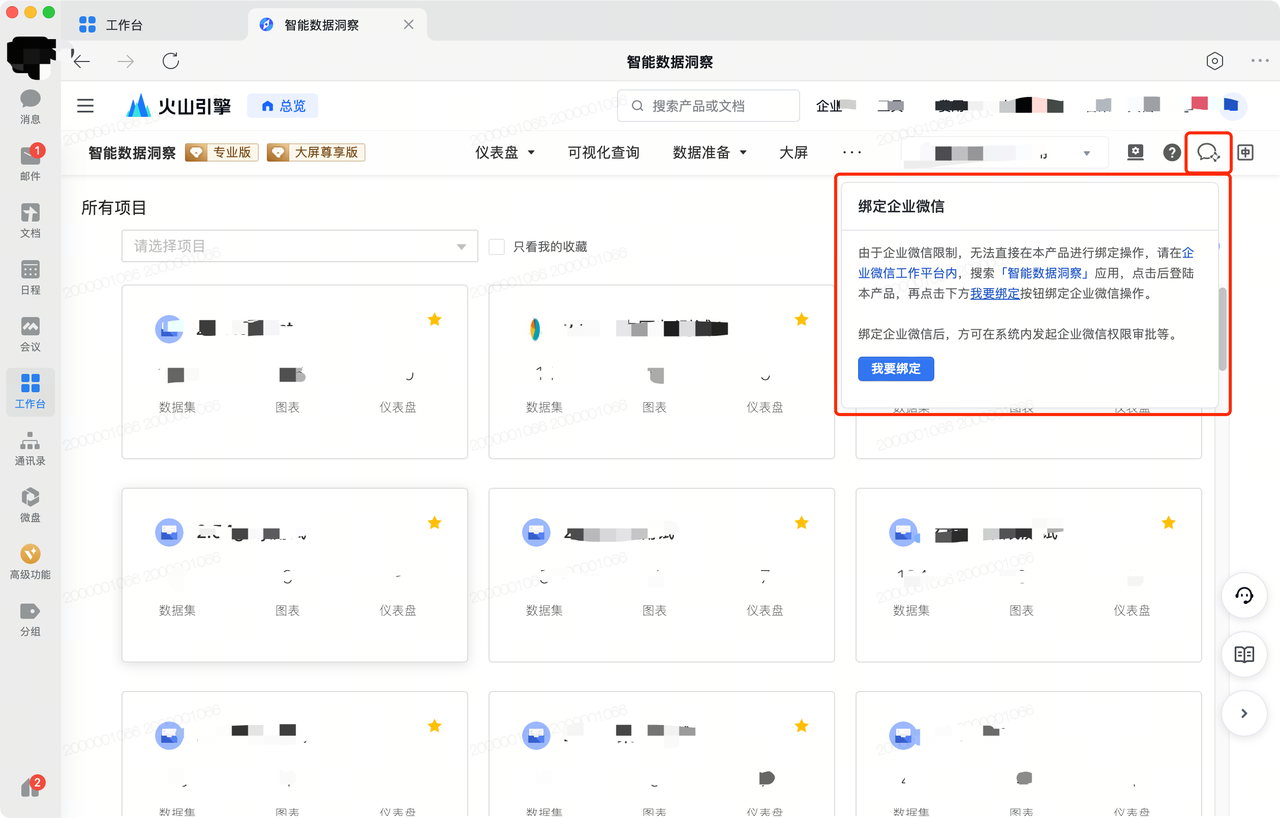Open the 邮件 mail sidebar icon
The width and height of the screenshot is (1280, 818).
30,162
